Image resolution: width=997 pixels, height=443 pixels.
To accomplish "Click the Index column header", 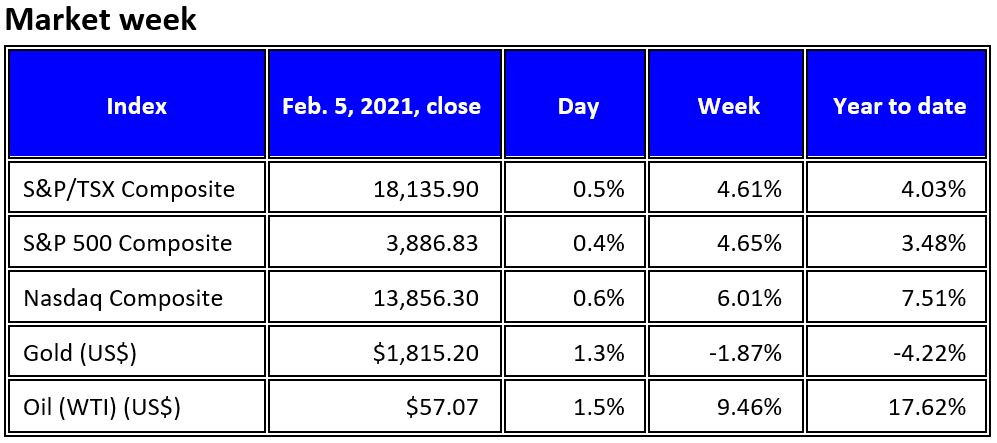I will (x=137, y=106).
